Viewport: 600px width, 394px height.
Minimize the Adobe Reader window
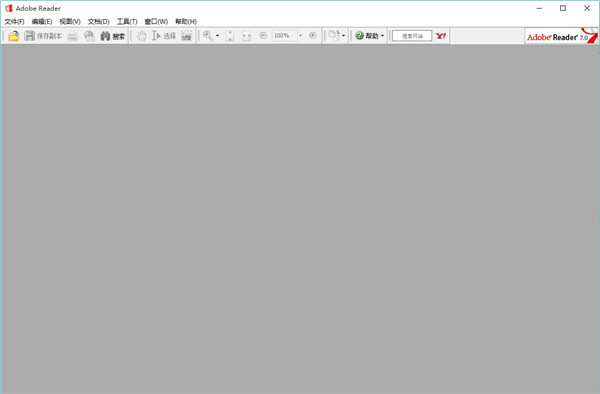click(x=540, y=8)
